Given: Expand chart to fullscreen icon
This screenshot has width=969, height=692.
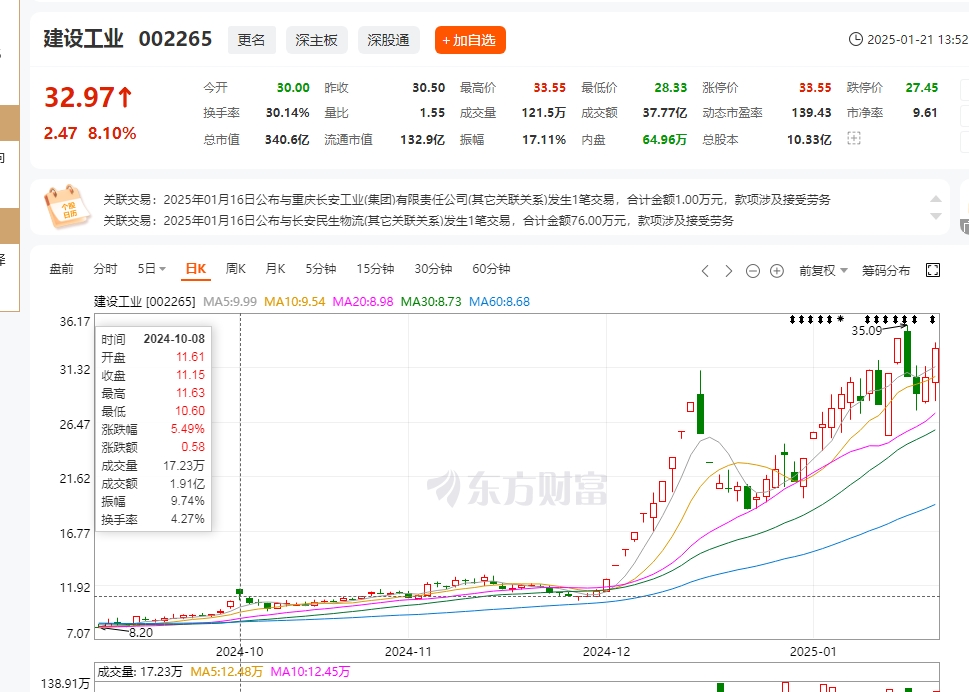Looking at the screenshot, I should [x=933, y=270].
